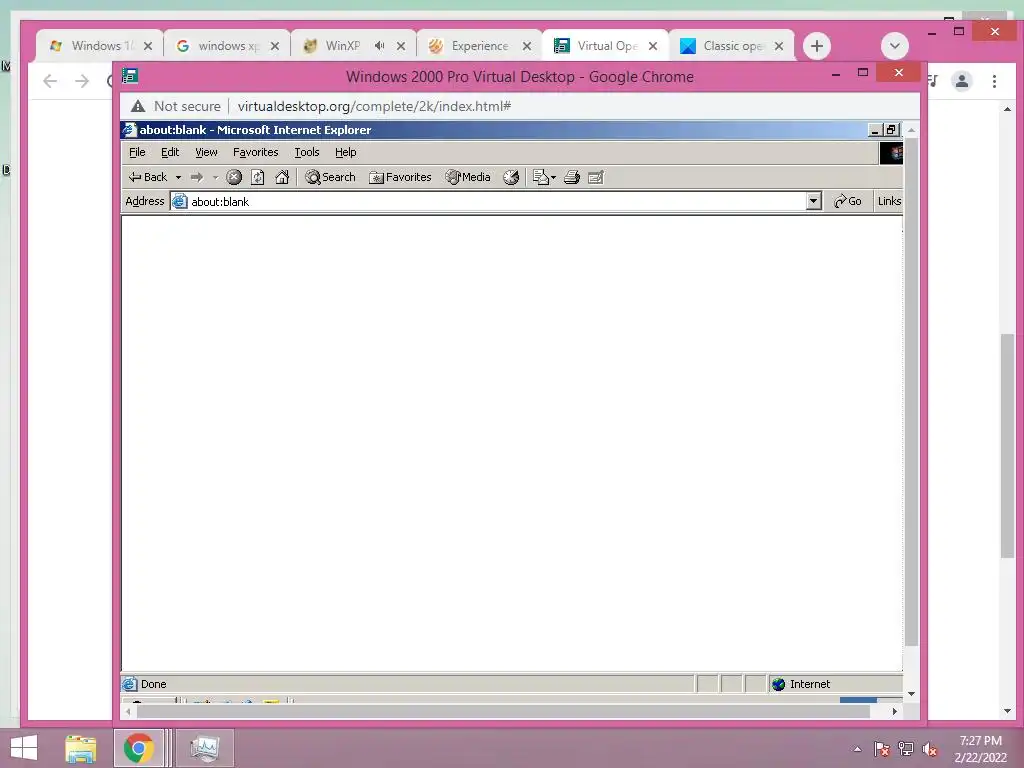This screenshot has height=768, width=1024.
Task: Click the Print icon in IE toolbar
Action: pos(572,177)
